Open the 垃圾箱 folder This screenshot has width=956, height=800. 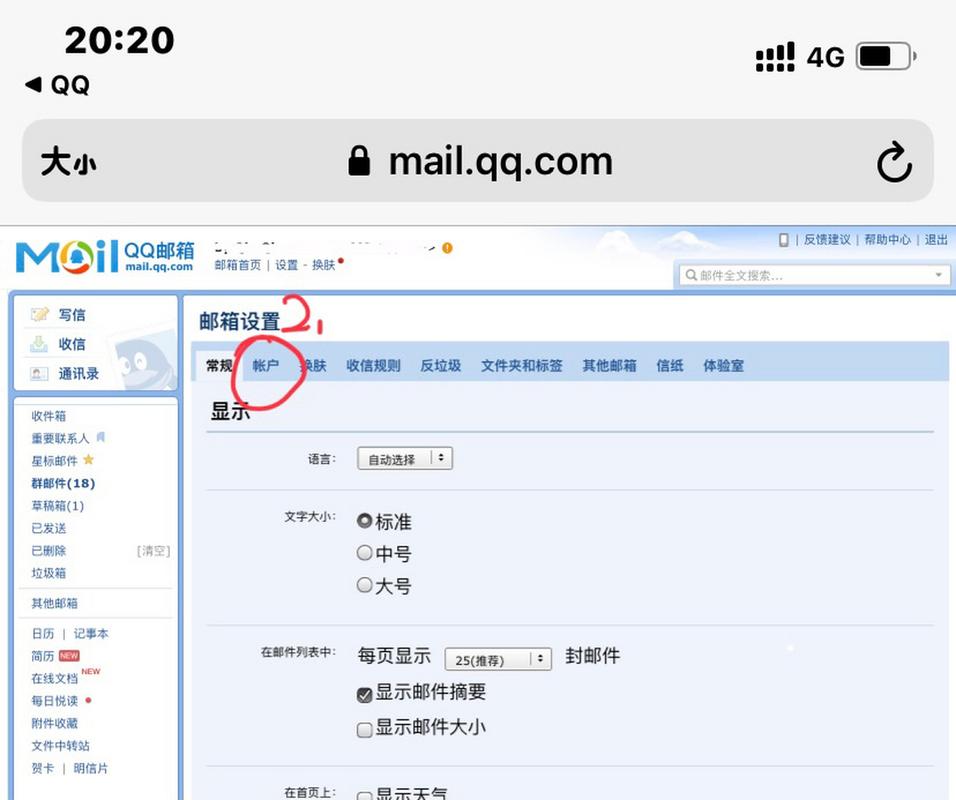pos(49,573)
